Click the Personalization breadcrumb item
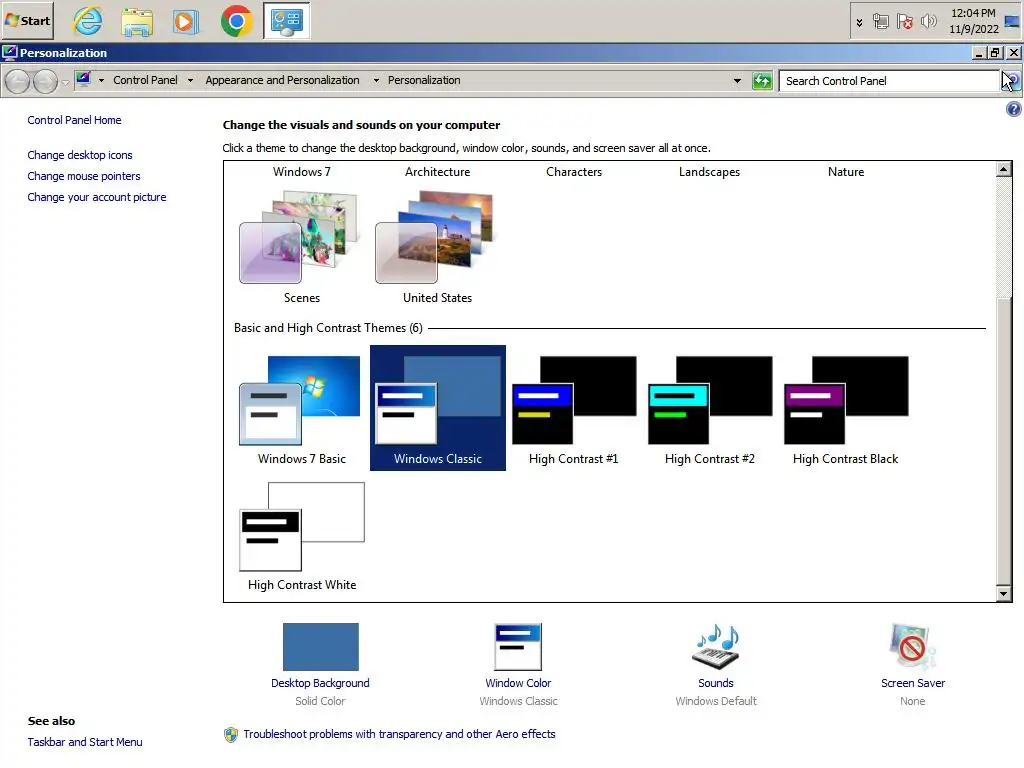This screenshot has width=1024, height=768. (x=424, y=80)
